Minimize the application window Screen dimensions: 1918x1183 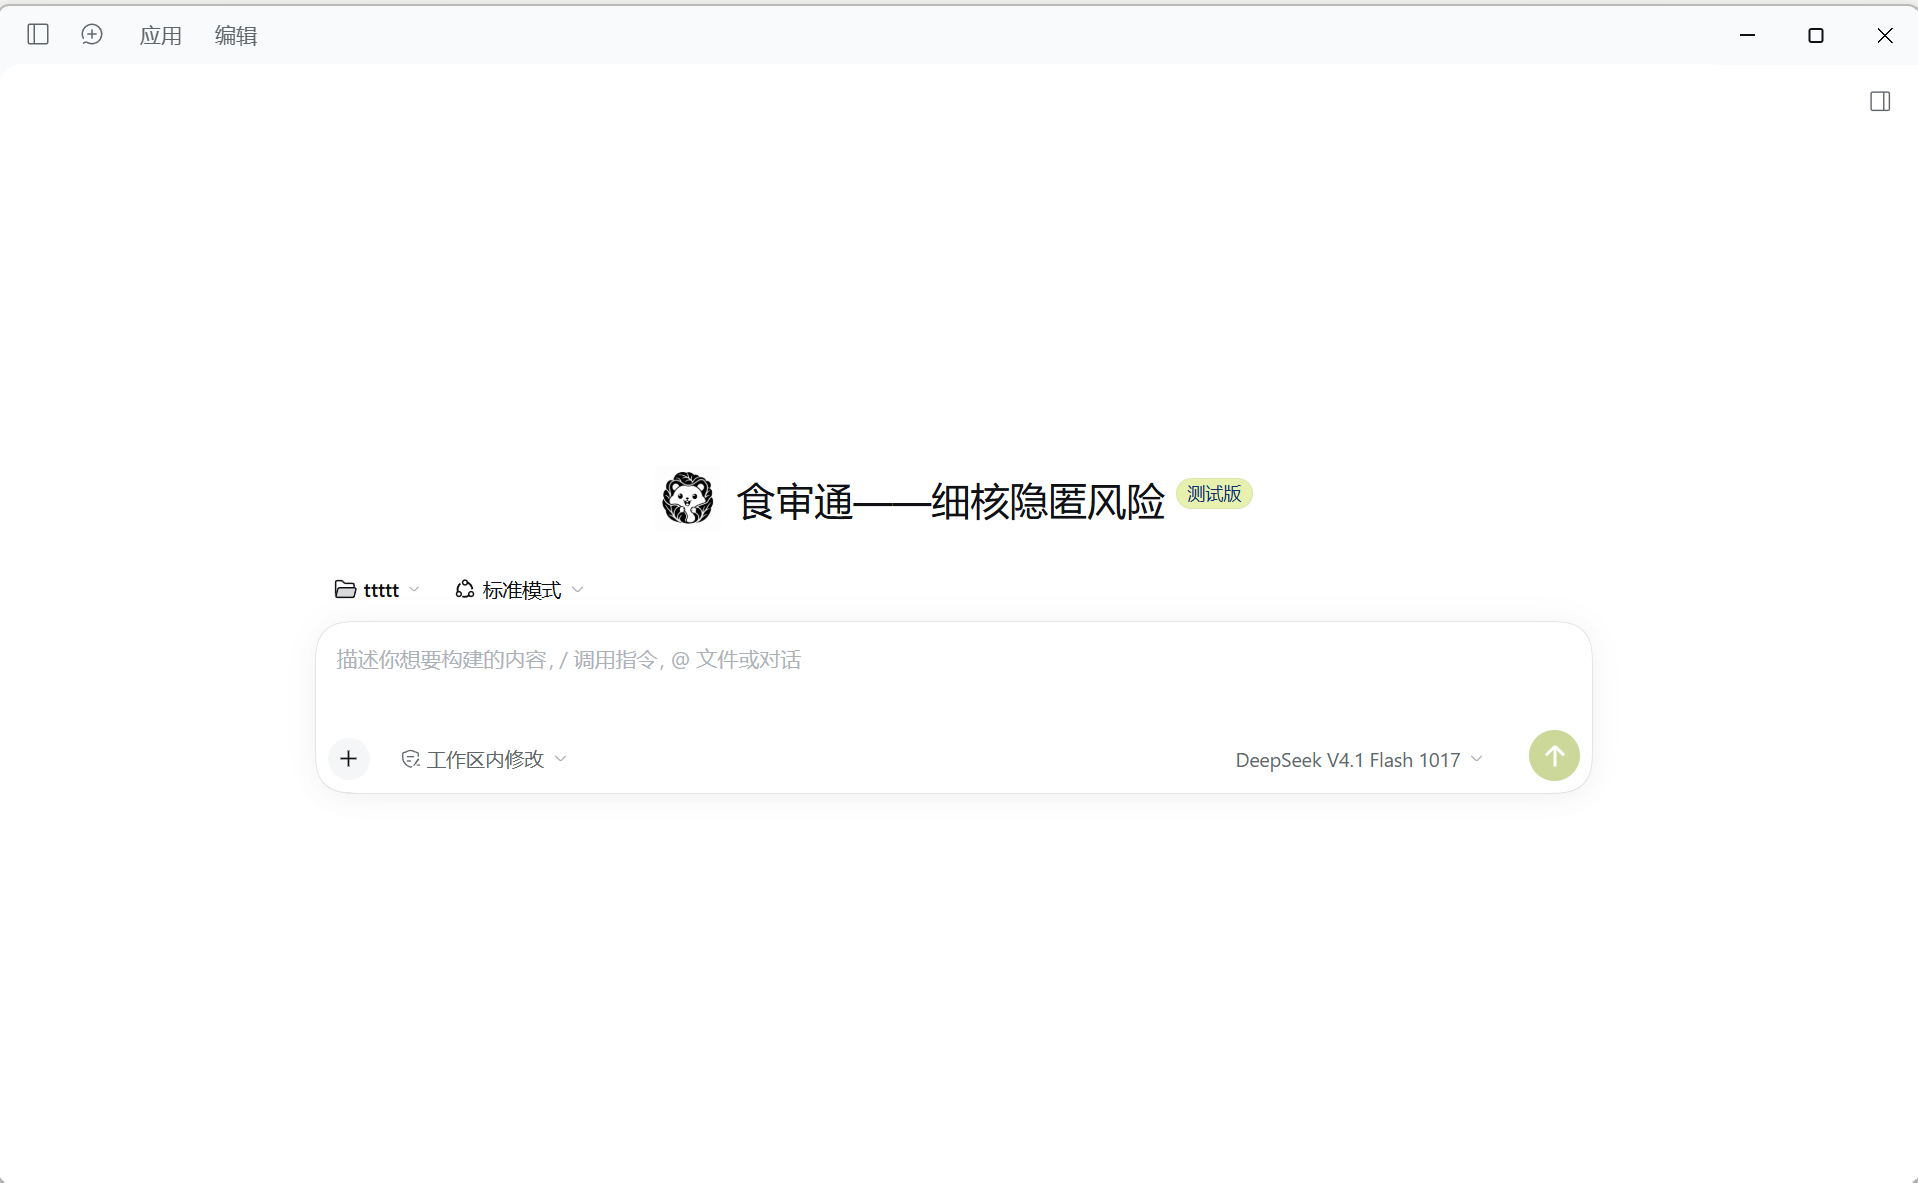click(x=1748, y=35)
